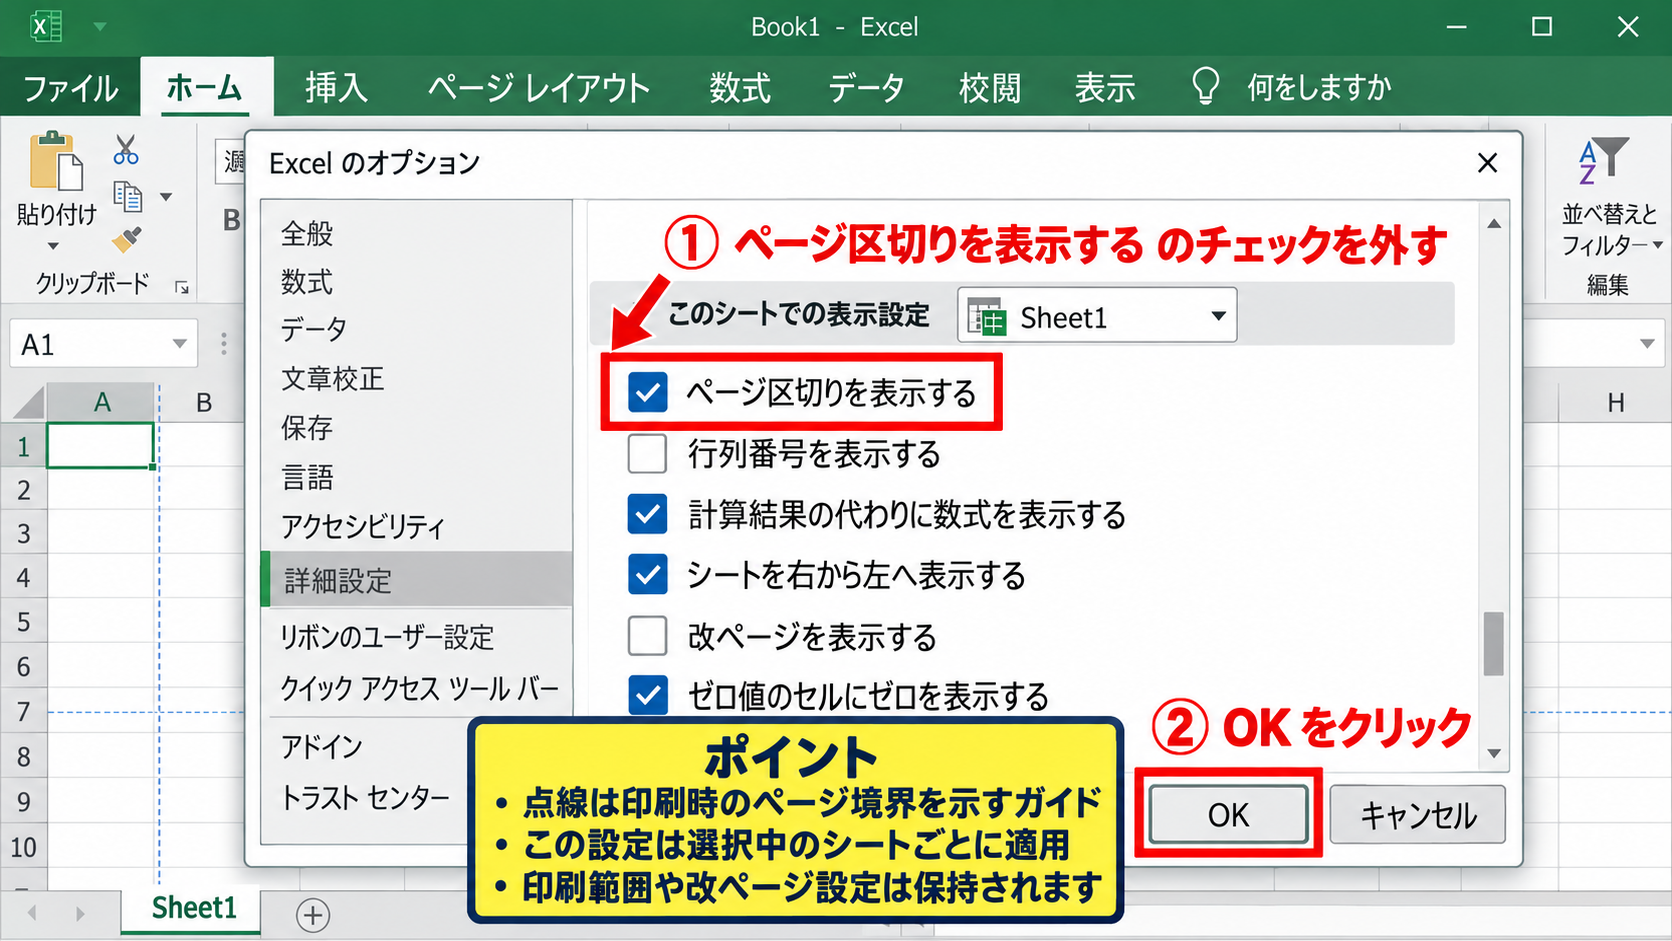The height and width of the screenshot is (941, 1672).
Task: Close the Excel Options dialog with X
Action: pyautogui.click(x=1487, y=163)
